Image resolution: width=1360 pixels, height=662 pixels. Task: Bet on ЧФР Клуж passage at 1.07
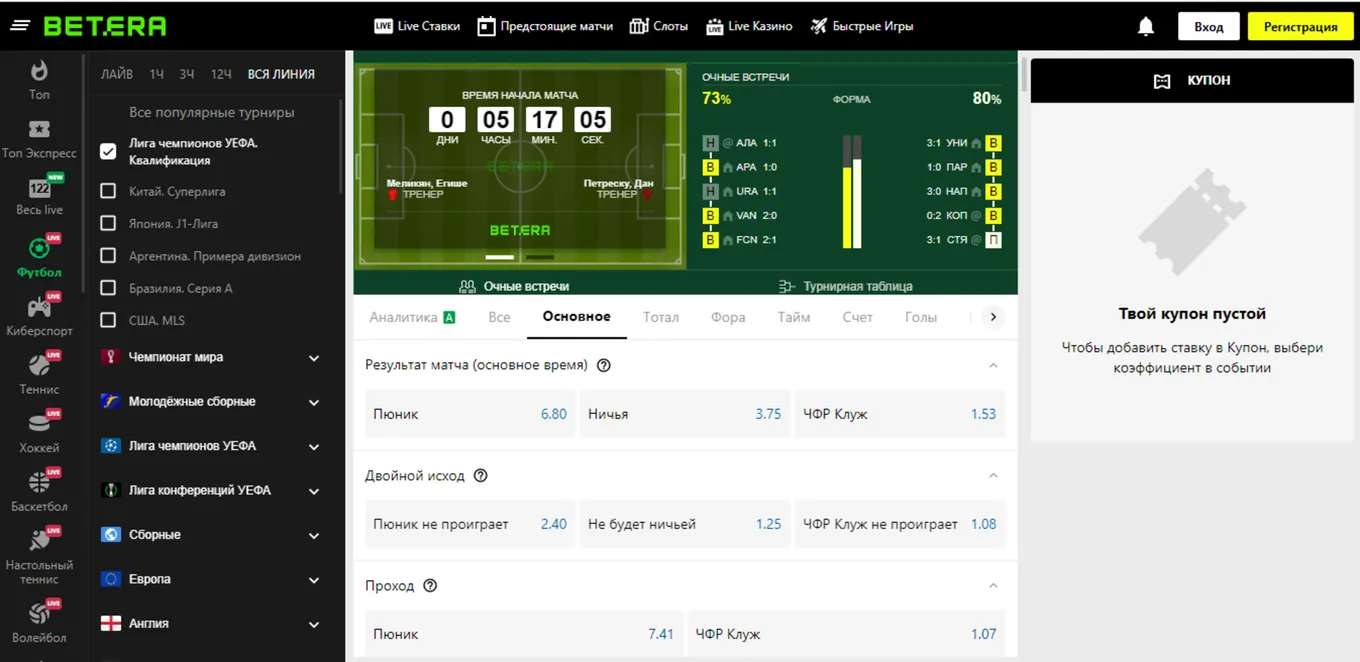pos(846,634)
